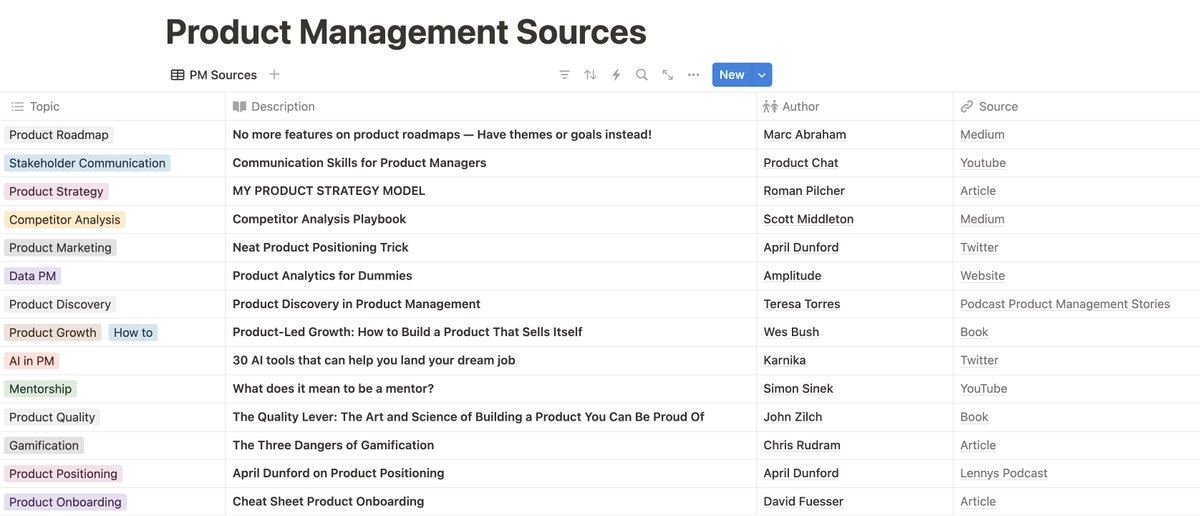The height and width of the screenshot is (516, 1200).
Task: Open 'Product-Led Growth' book entry
Action: pyautogui.click(x=407, y=332)
